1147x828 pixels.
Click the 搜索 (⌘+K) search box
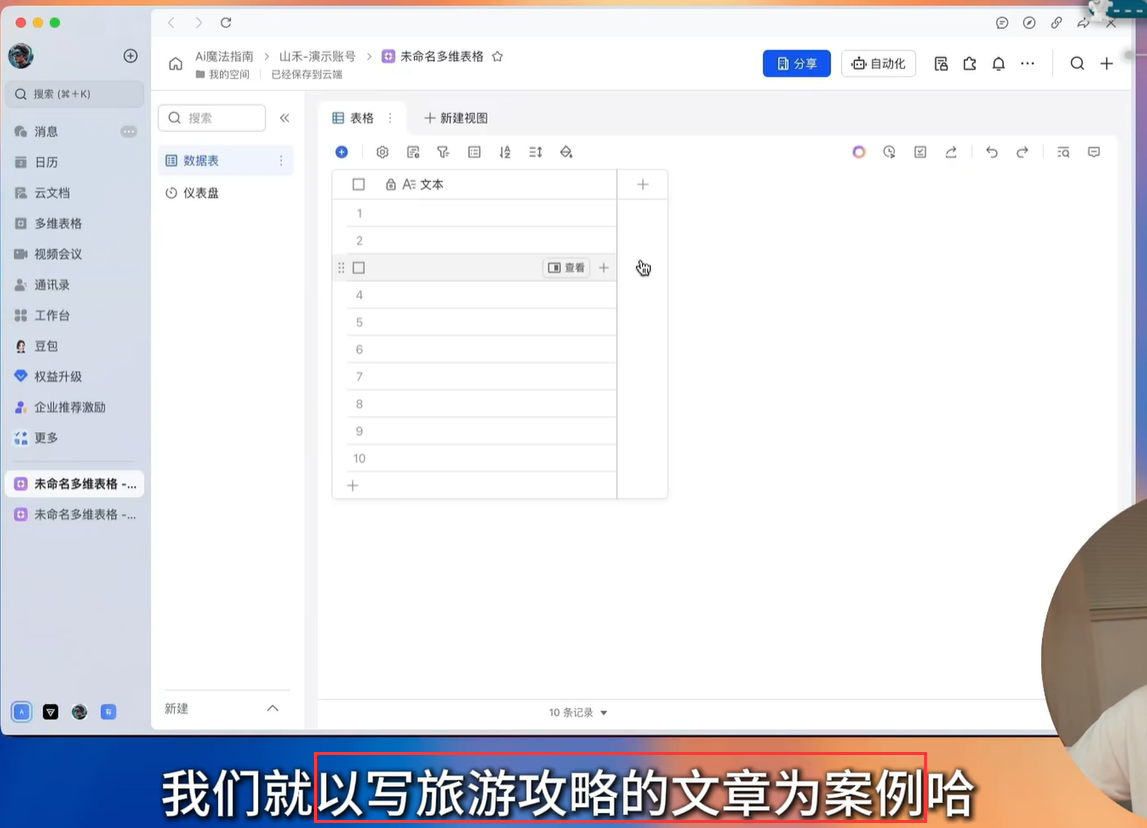tap(74, 94)
